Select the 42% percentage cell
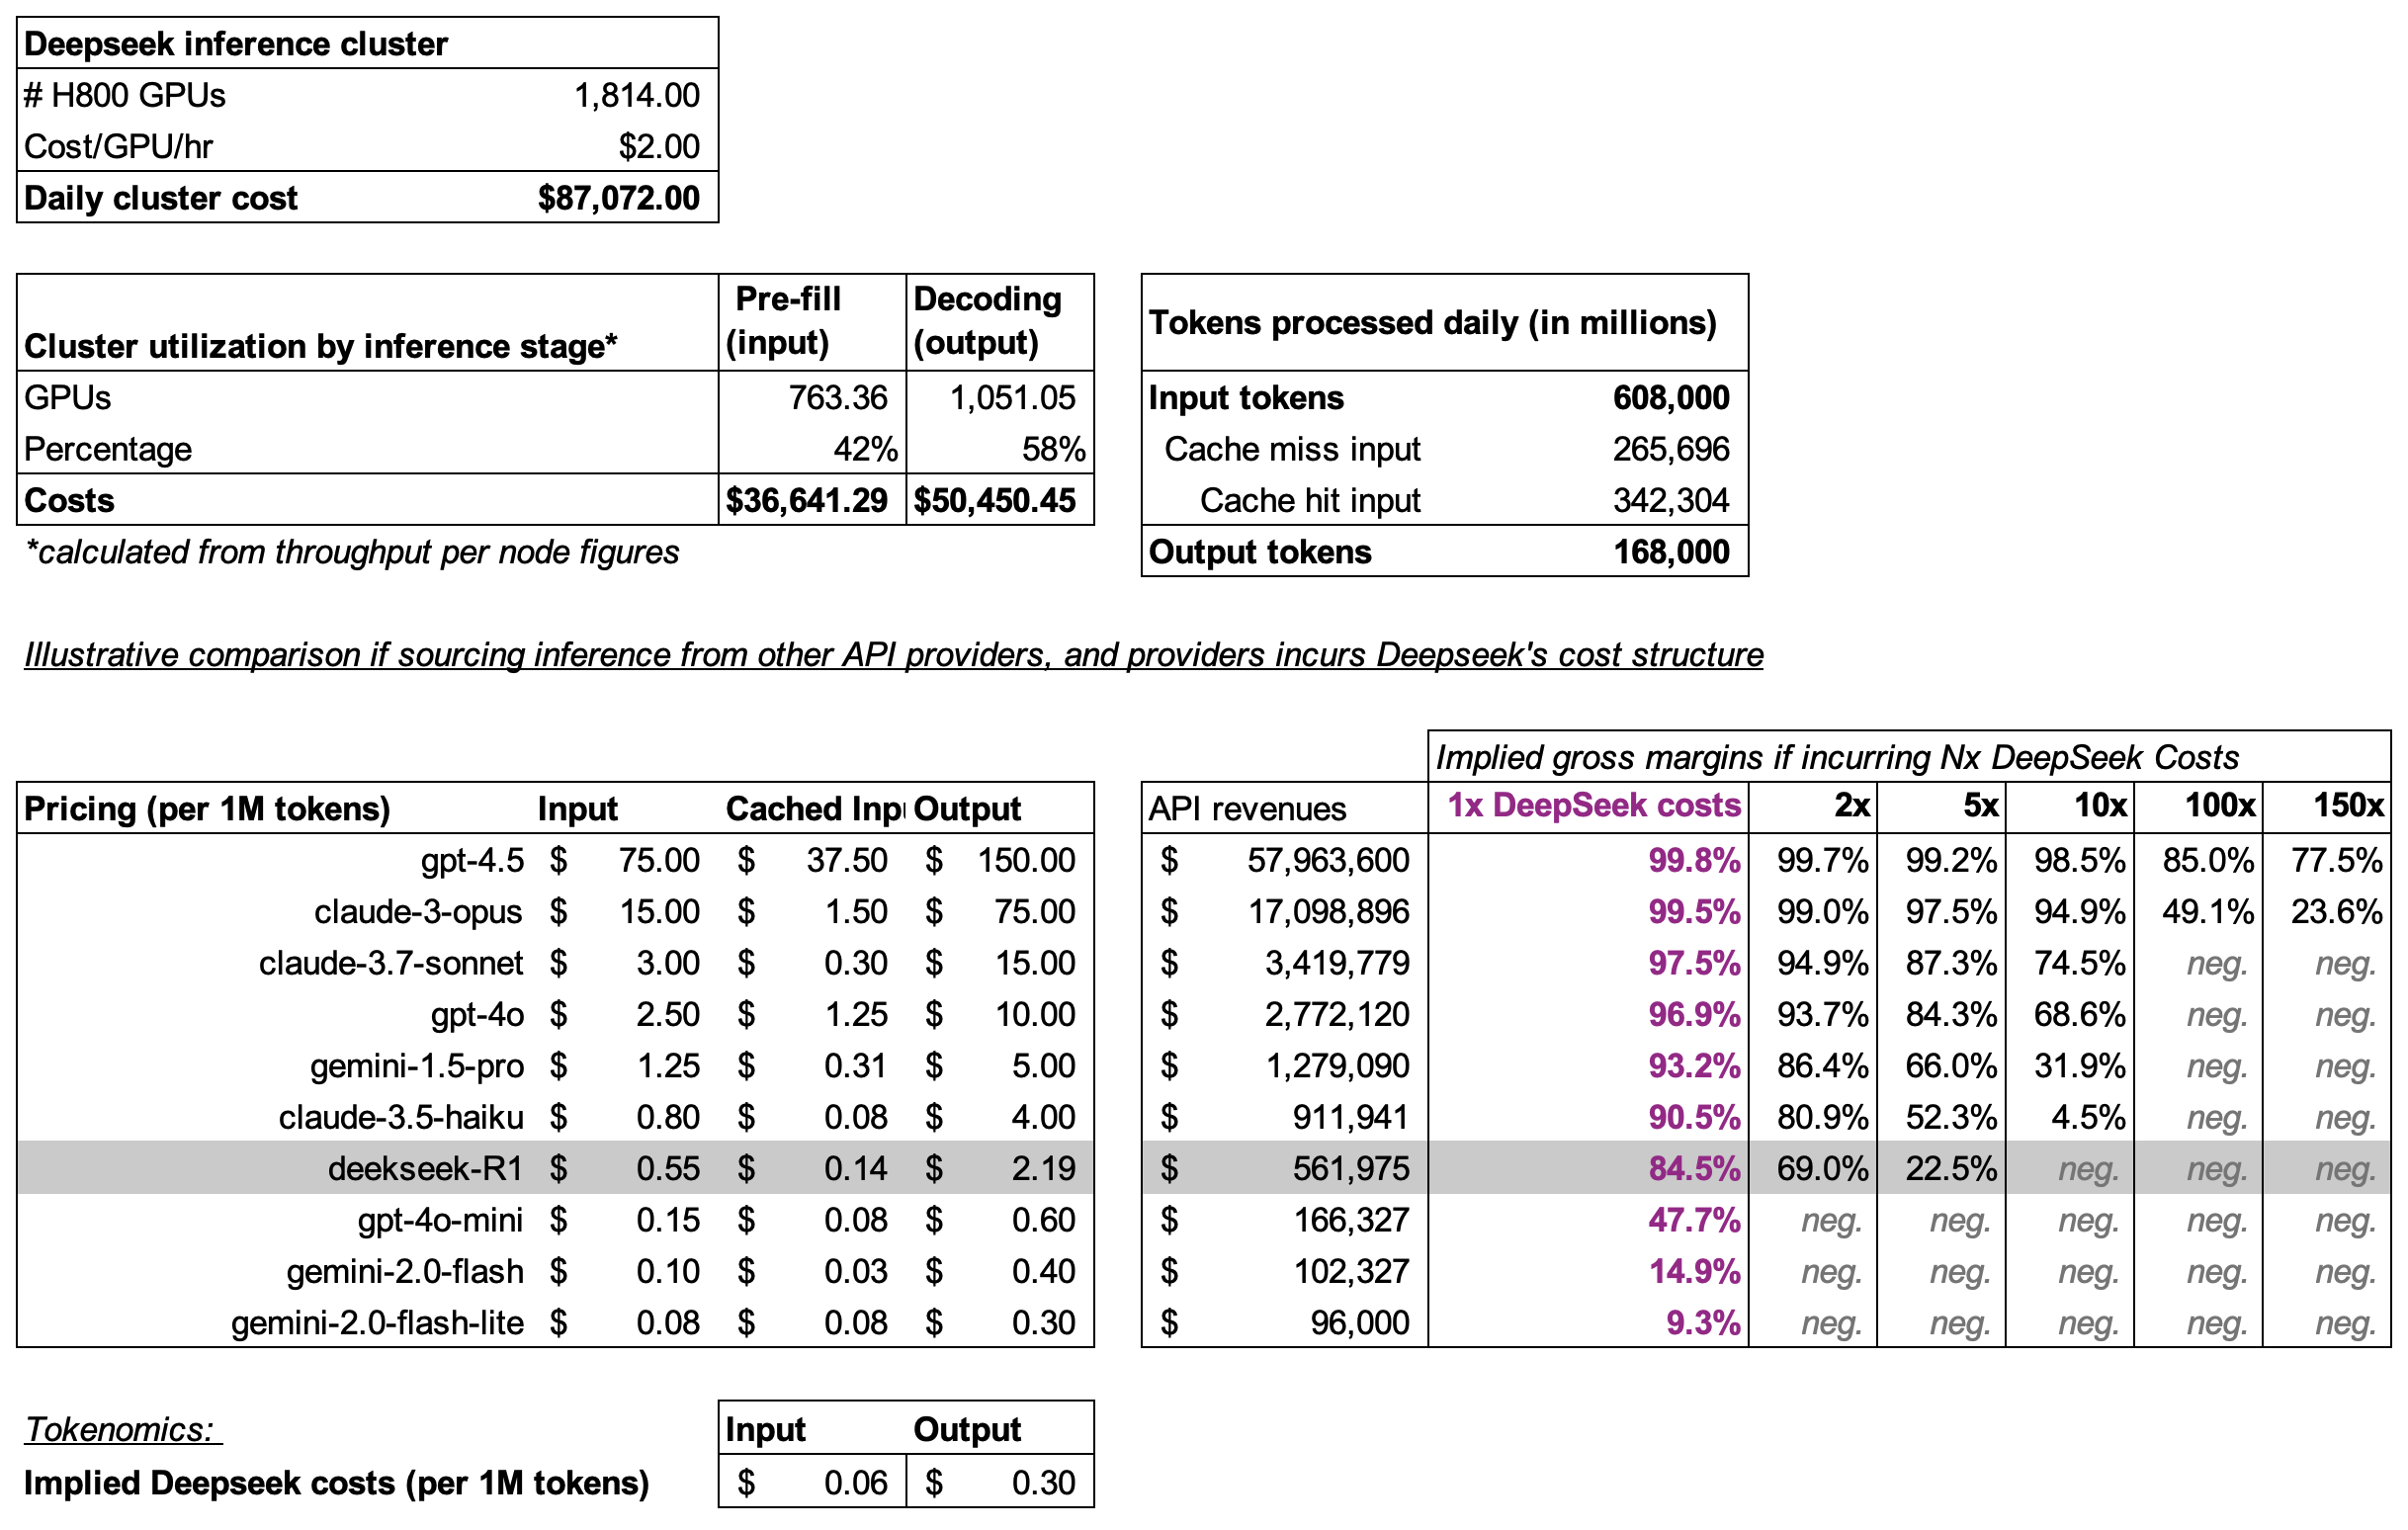Image resolution: width=2408 pixels, height=1530 pixels. 865,449
